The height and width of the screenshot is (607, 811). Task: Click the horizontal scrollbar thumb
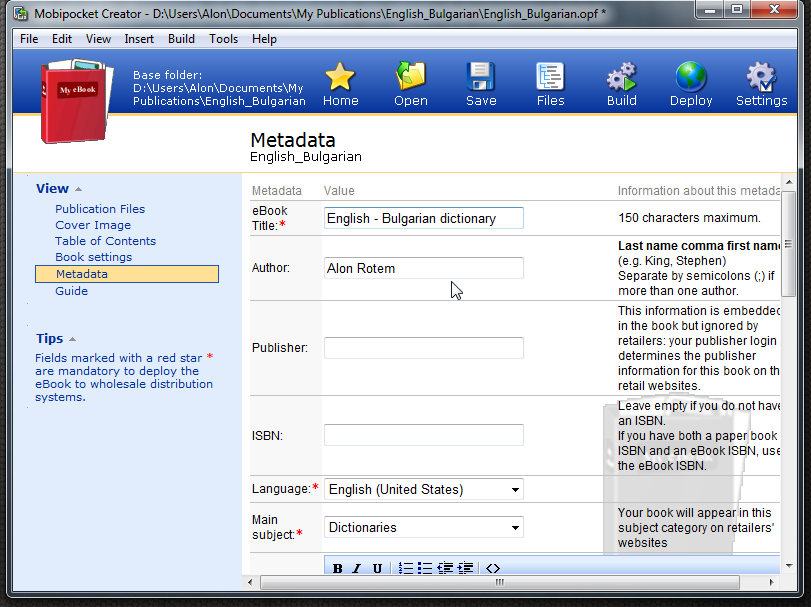pyautogui.click(x=500, y=583)
